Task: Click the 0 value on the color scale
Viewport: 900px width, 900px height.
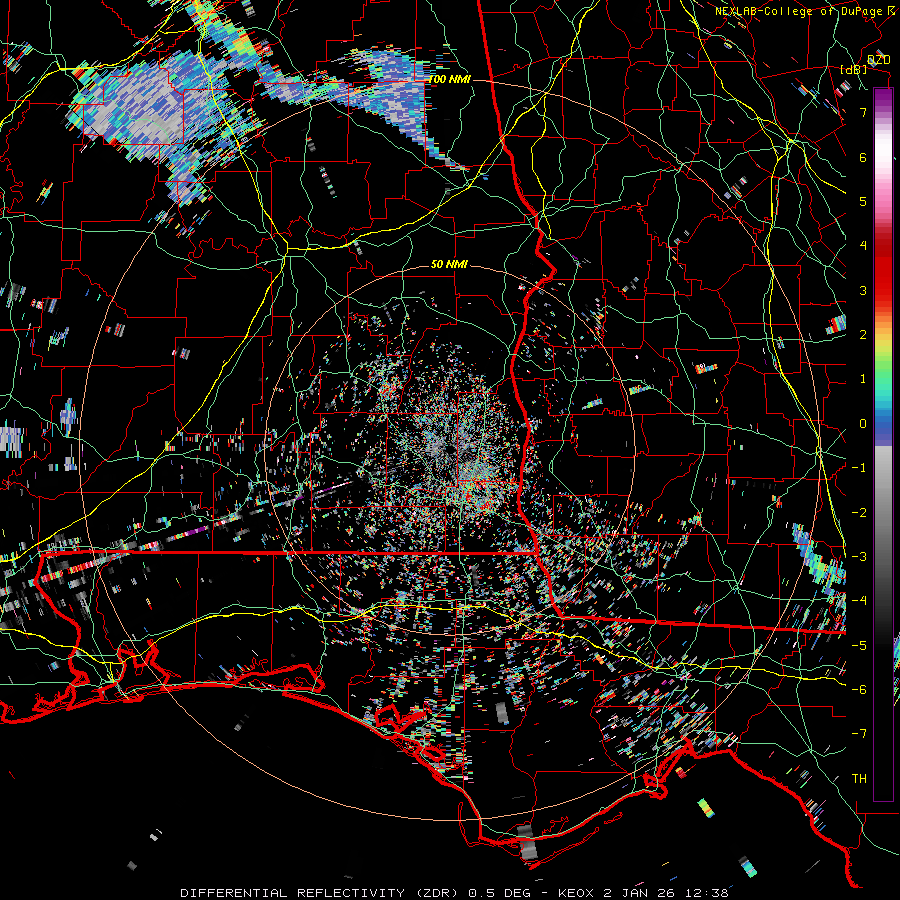Action: click(863, 424)
